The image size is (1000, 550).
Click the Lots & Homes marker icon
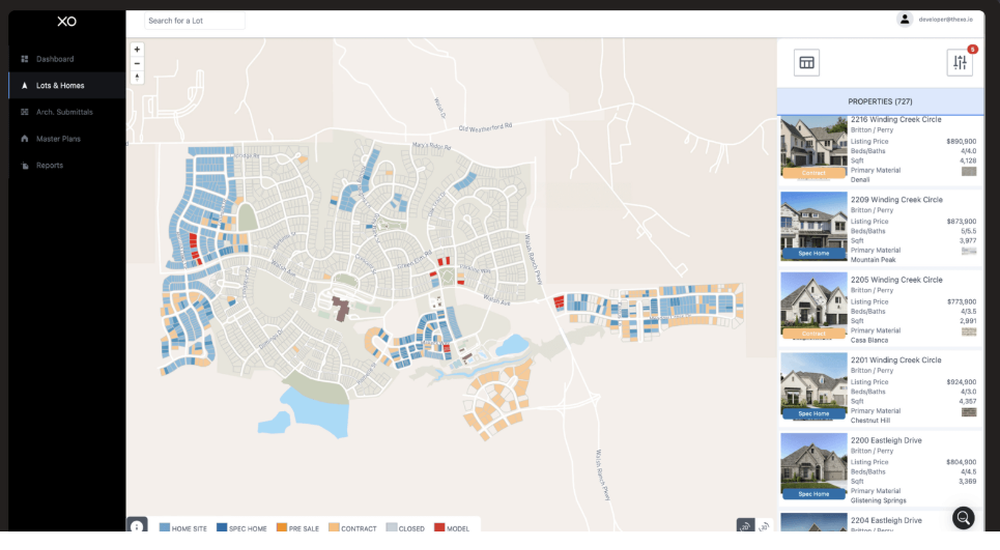pyautogui.click(x=24, y=85)
